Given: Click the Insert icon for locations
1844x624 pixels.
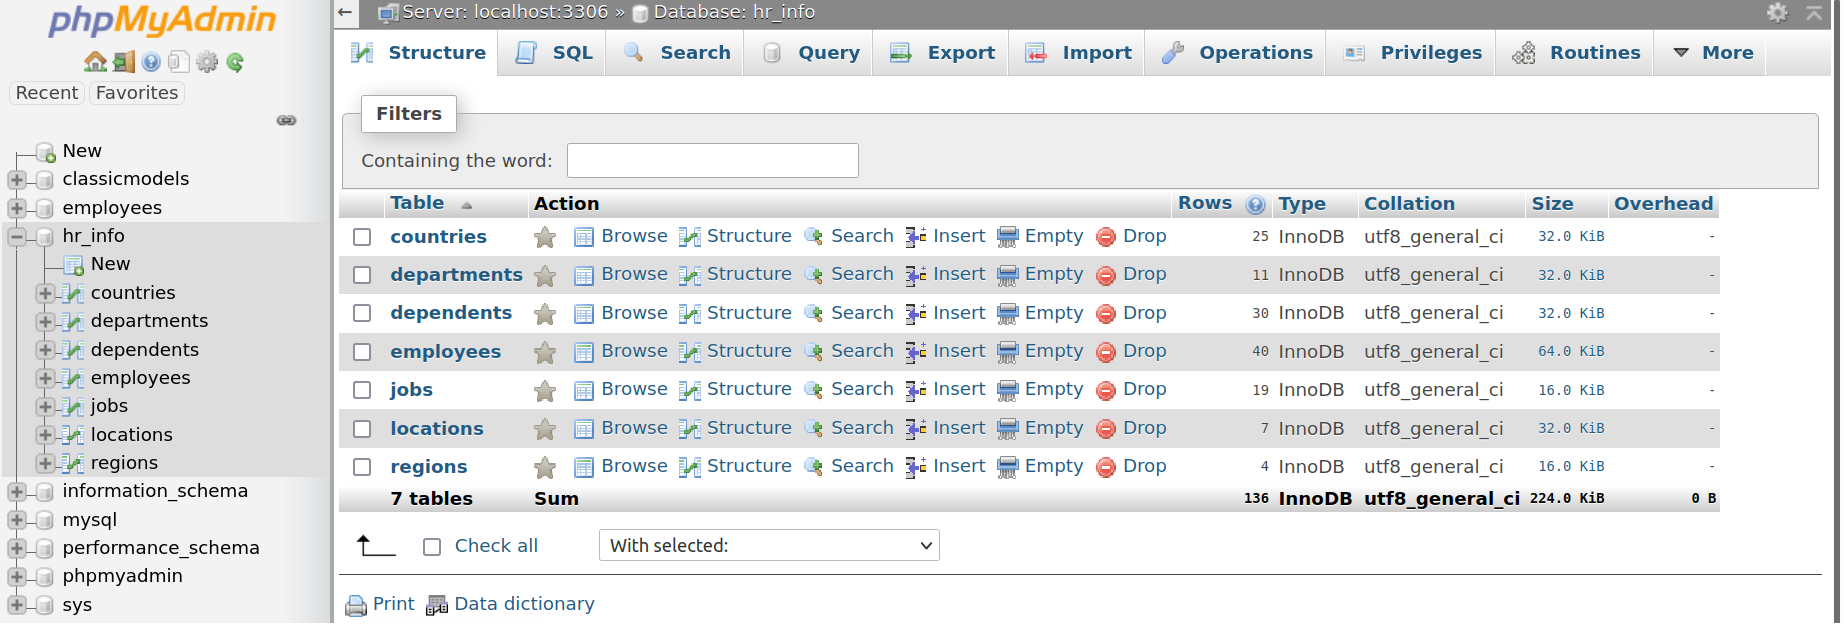Looking at the screenshot, I should [x=916, y=429].
